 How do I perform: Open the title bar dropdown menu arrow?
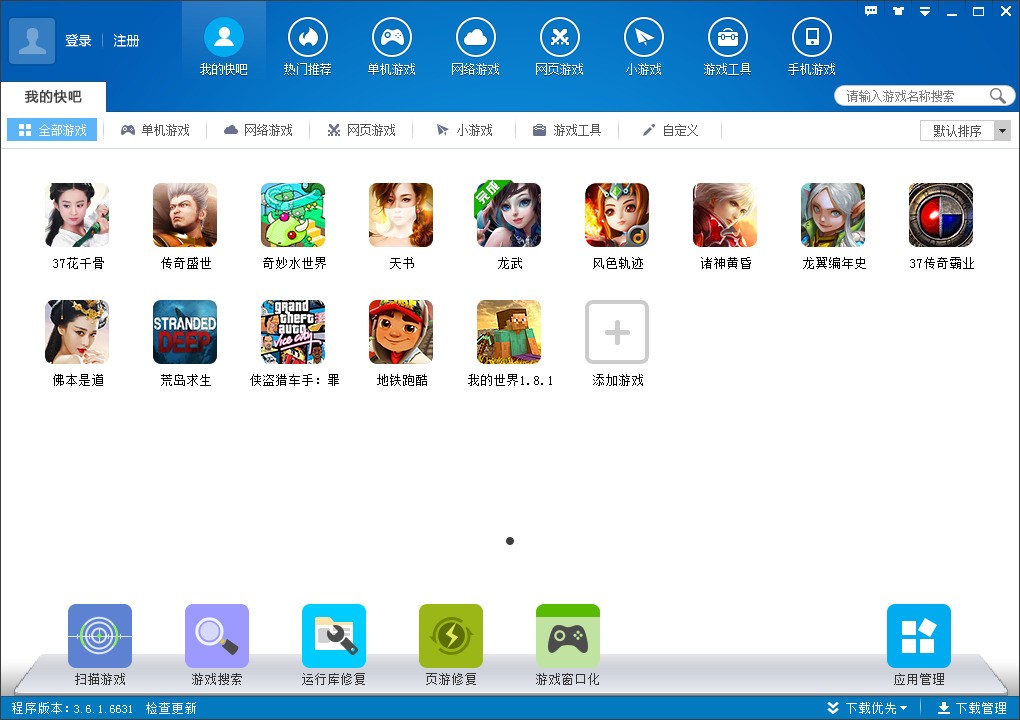click(x=926, y=12)
